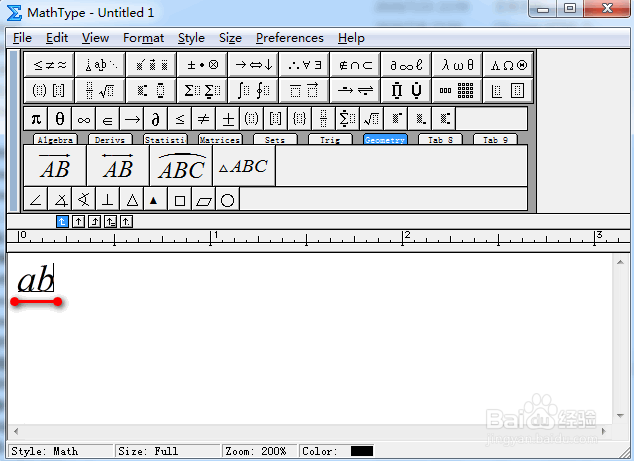Switch to the Derivs tab
The image size is (634, 461).
[110, 140]
